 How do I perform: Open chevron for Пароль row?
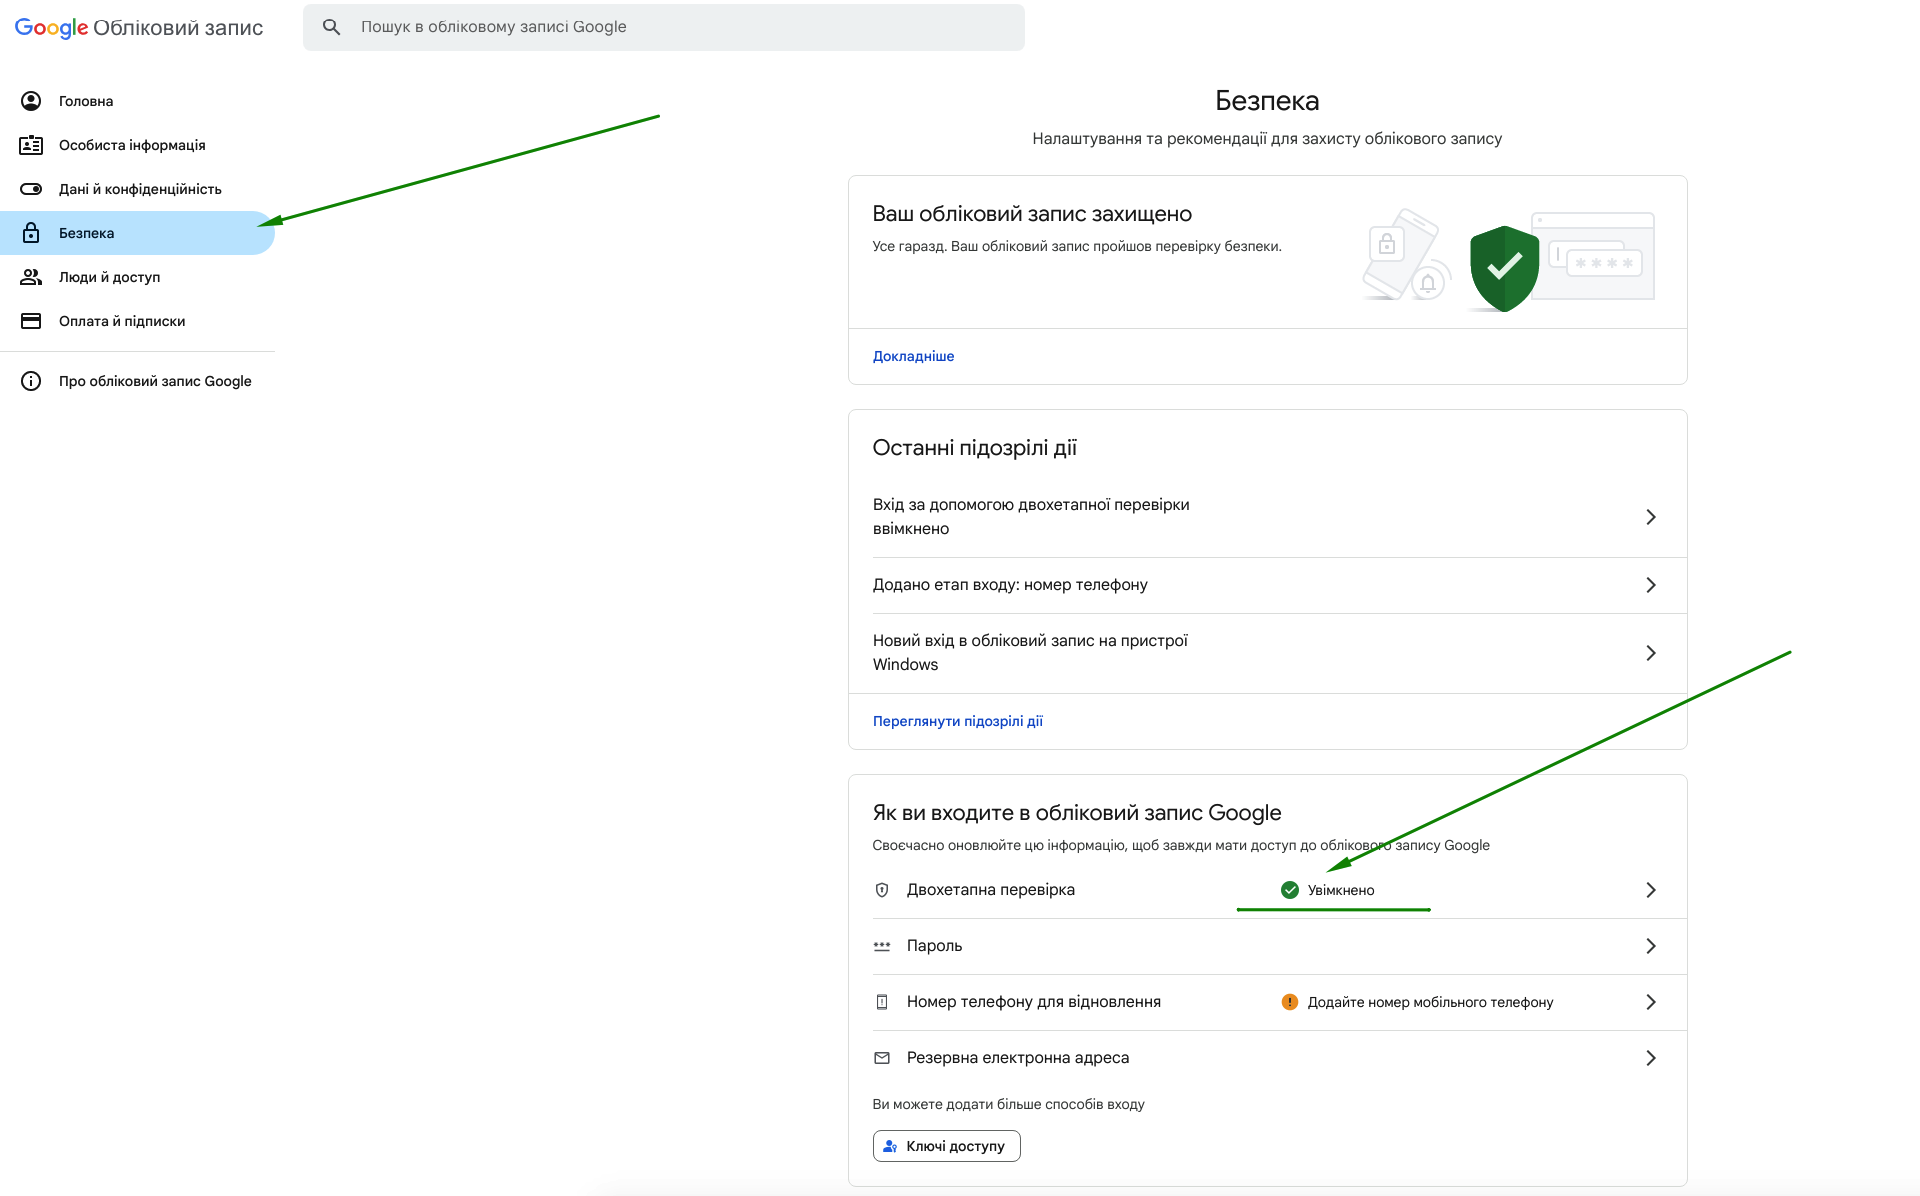(1651, 946)
